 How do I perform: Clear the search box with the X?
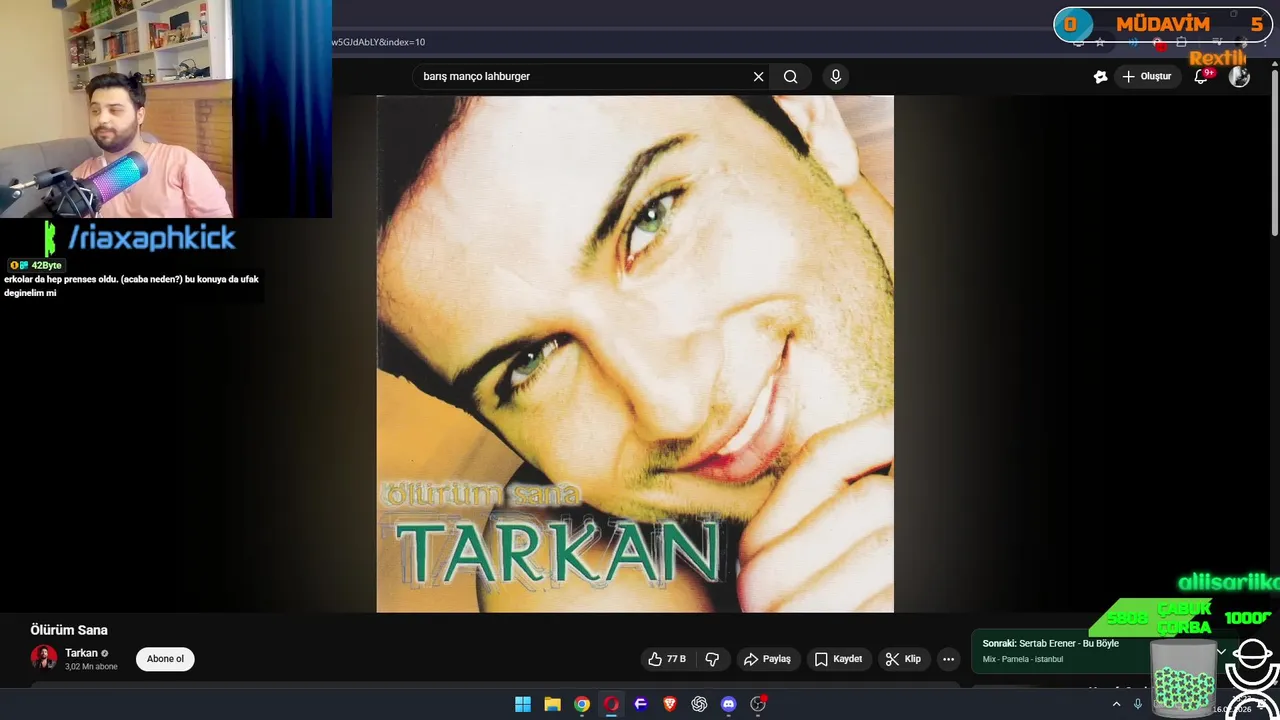point(758,77)
